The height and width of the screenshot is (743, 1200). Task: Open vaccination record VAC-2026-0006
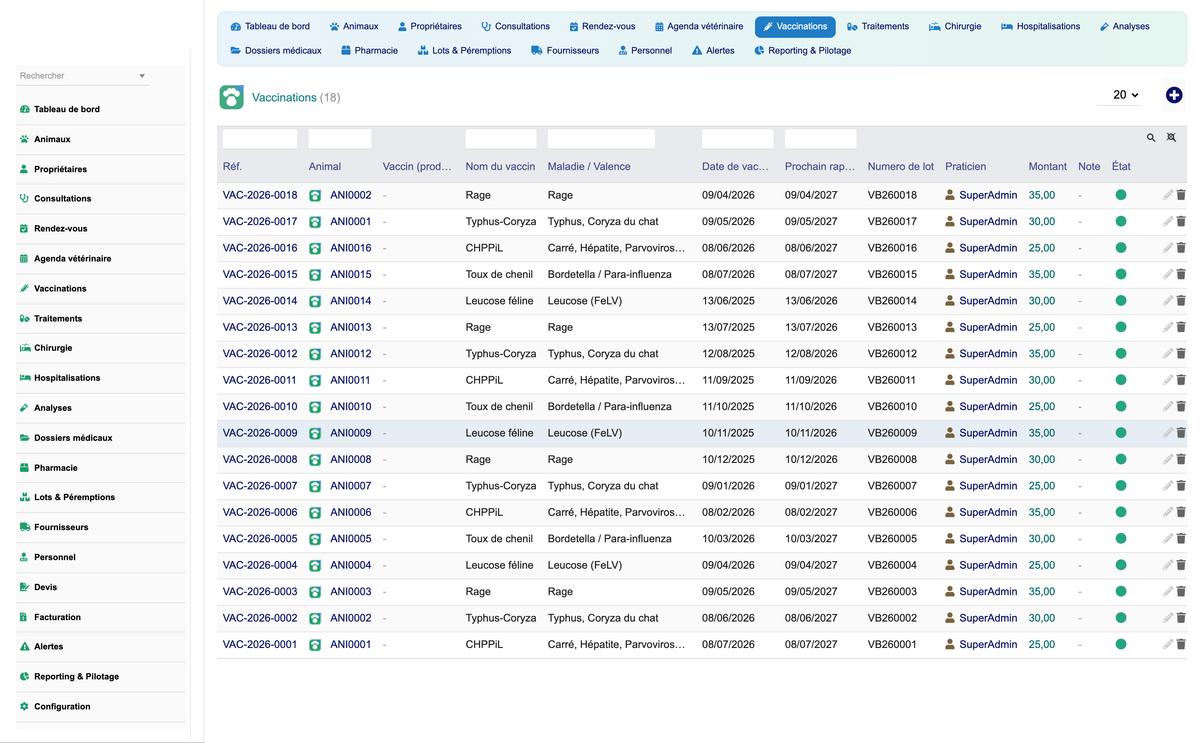[260, 512]
